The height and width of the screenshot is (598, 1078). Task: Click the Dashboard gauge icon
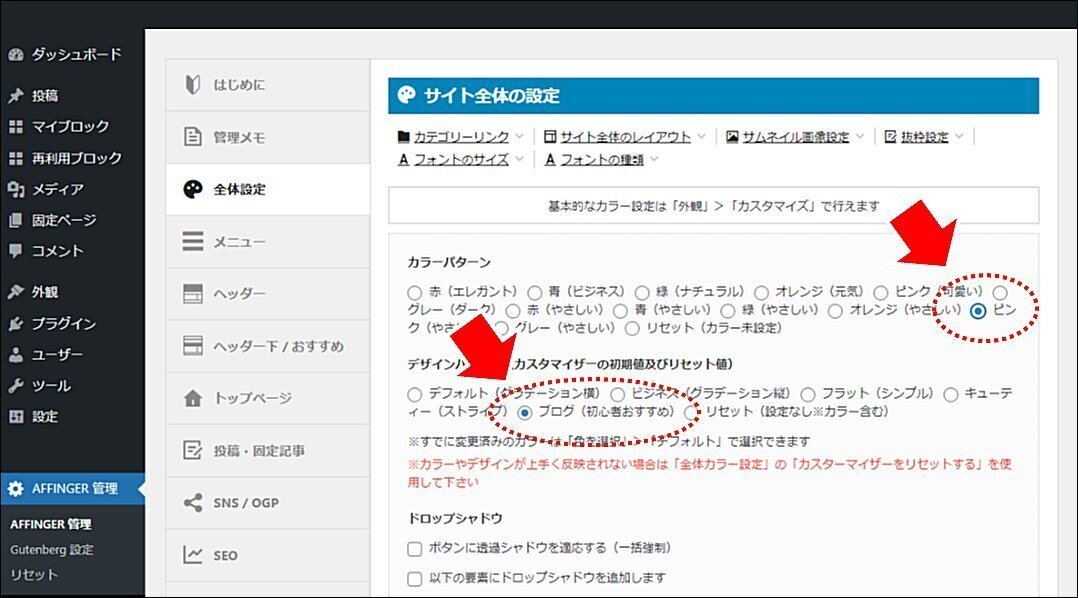16,55
